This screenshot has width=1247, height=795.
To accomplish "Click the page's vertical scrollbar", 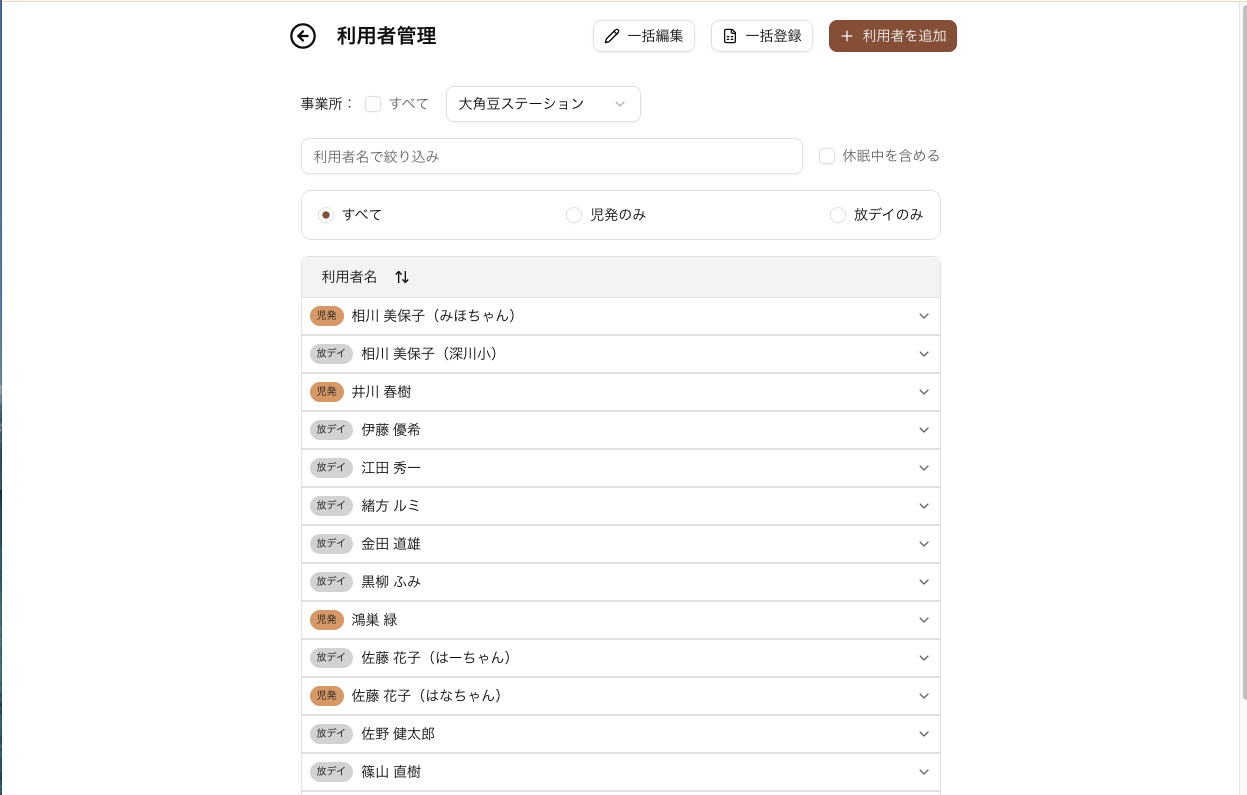I will pos(1243,350).
